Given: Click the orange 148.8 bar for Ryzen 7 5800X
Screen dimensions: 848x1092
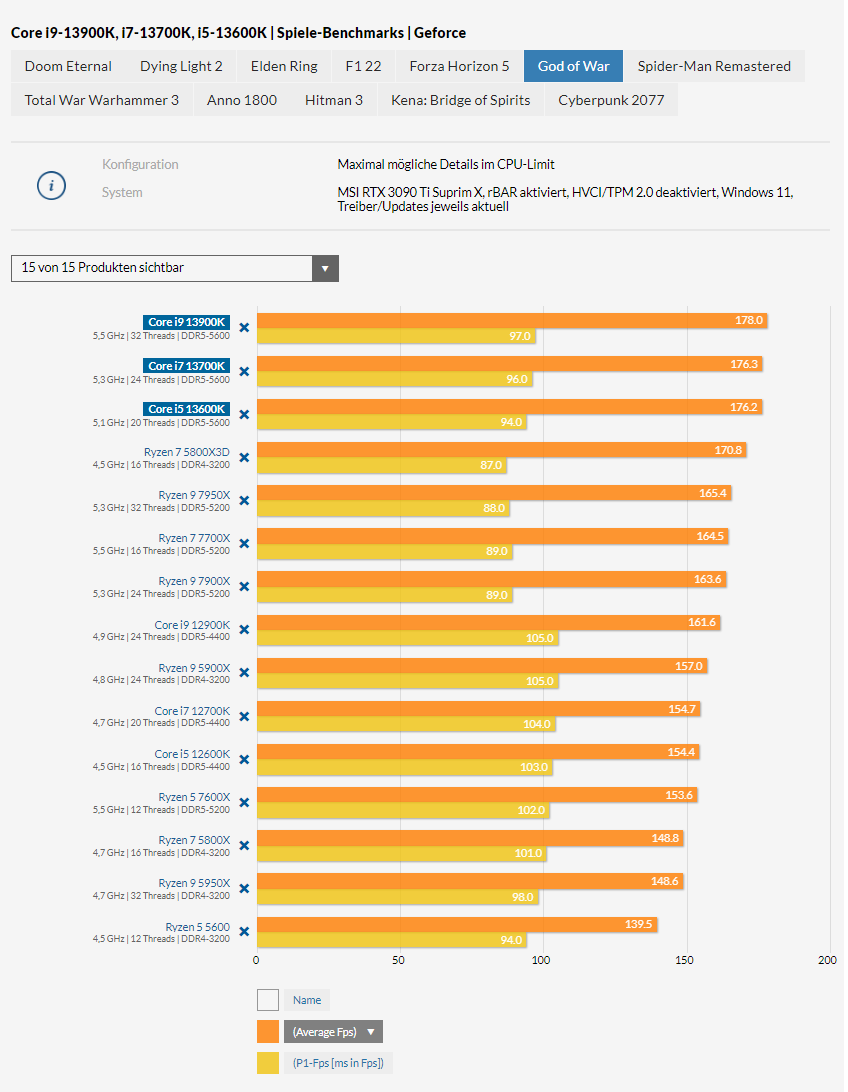Looking at the screenshot, I should pyautogui.click(x=471, y=838).
